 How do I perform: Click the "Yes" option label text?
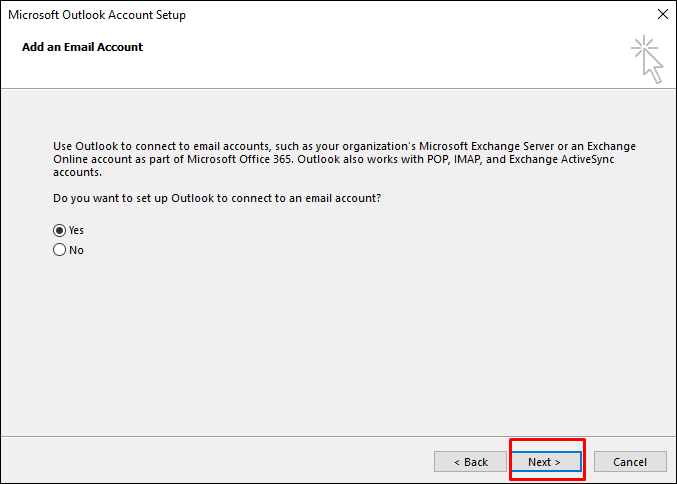tap(76, 230)
